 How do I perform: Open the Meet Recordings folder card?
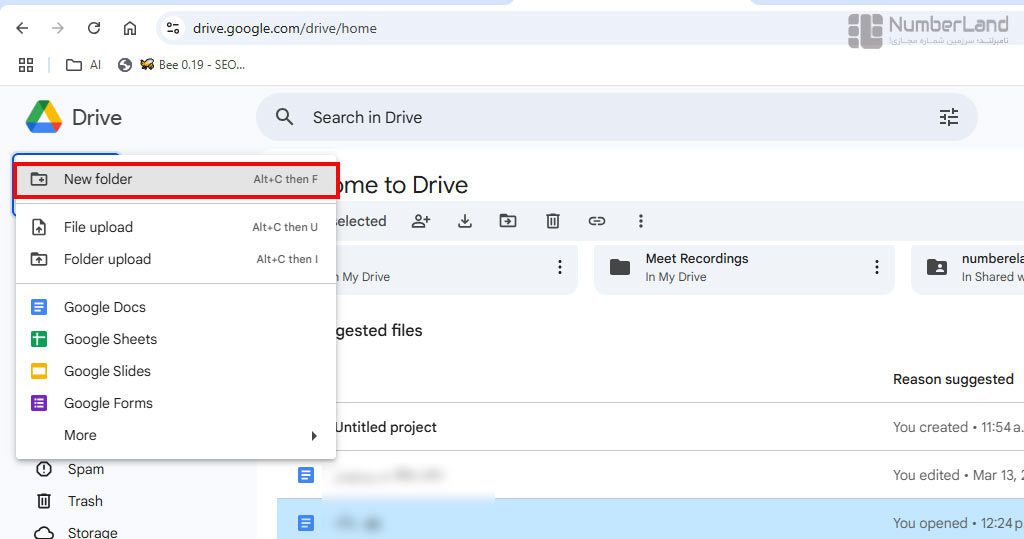click(x=744, y=269)
